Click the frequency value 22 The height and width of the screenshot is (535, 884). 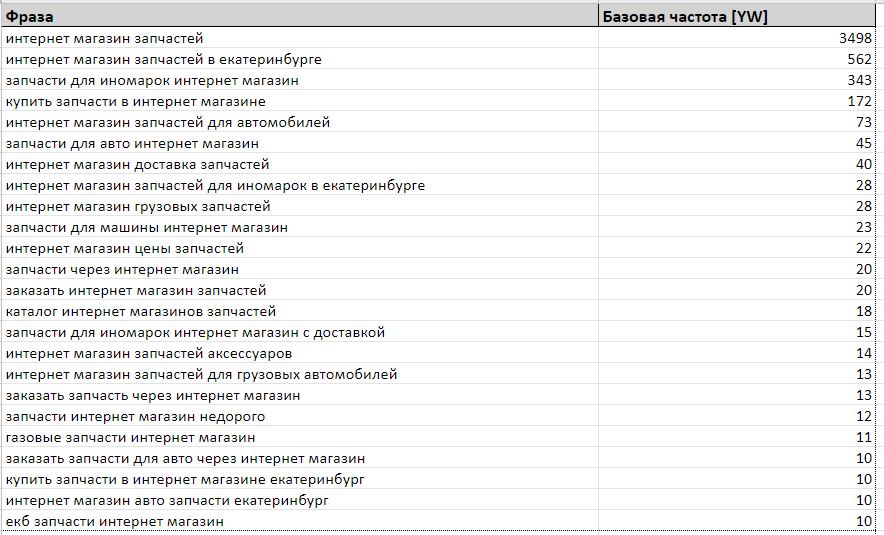[x=864, y=248]
